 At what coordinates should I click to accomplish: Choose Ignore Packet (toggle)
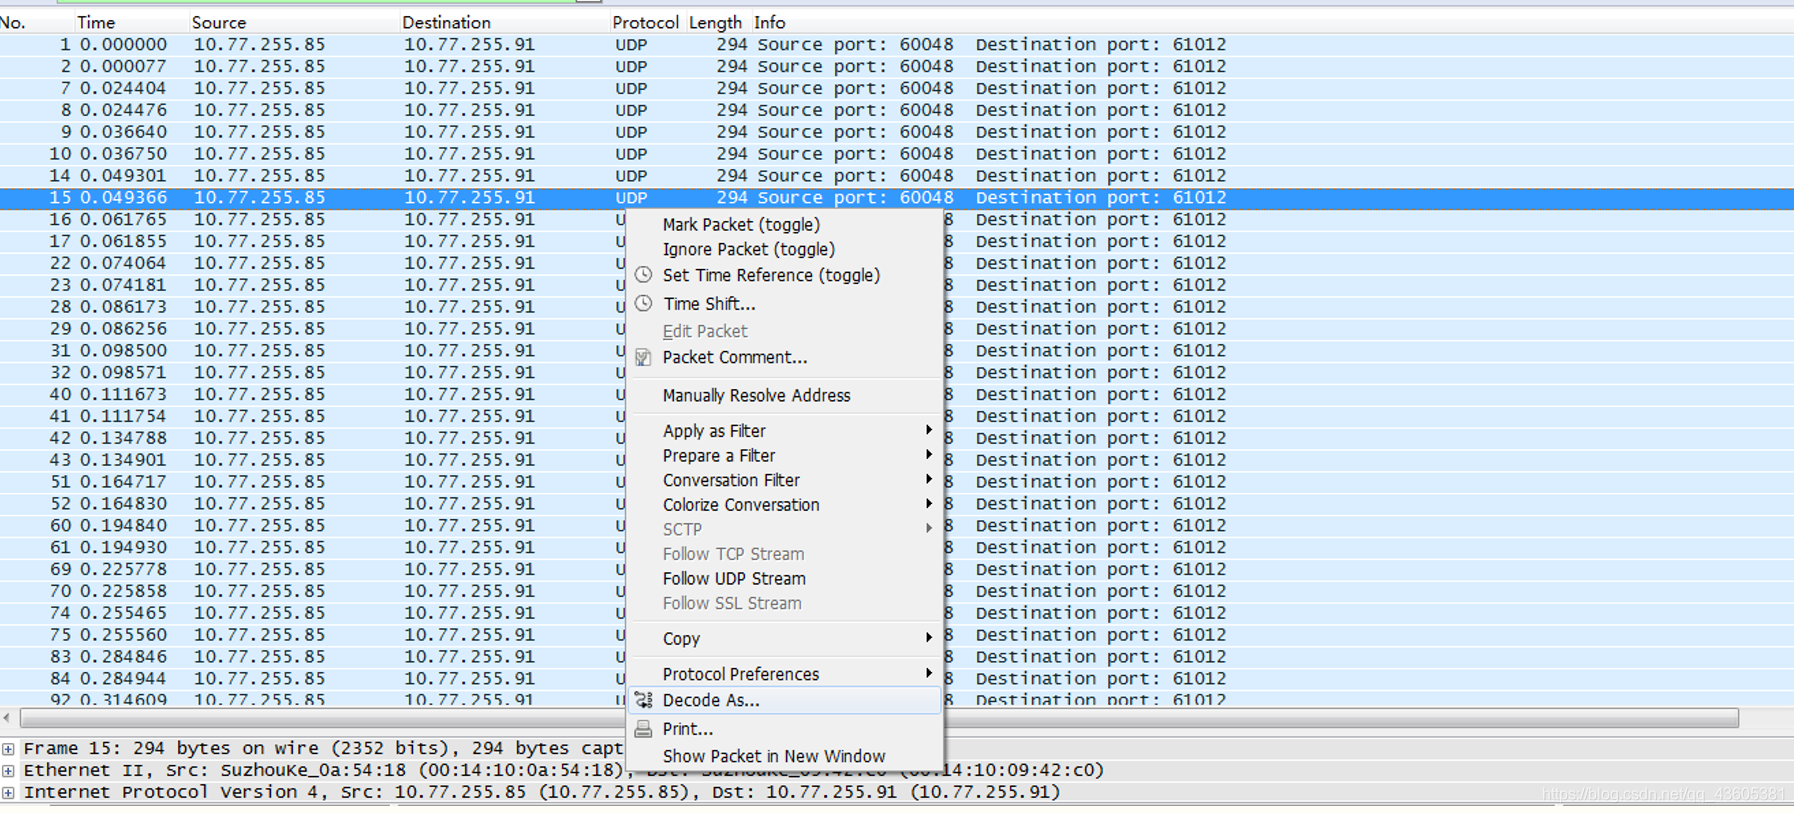(x=748, y=249)
